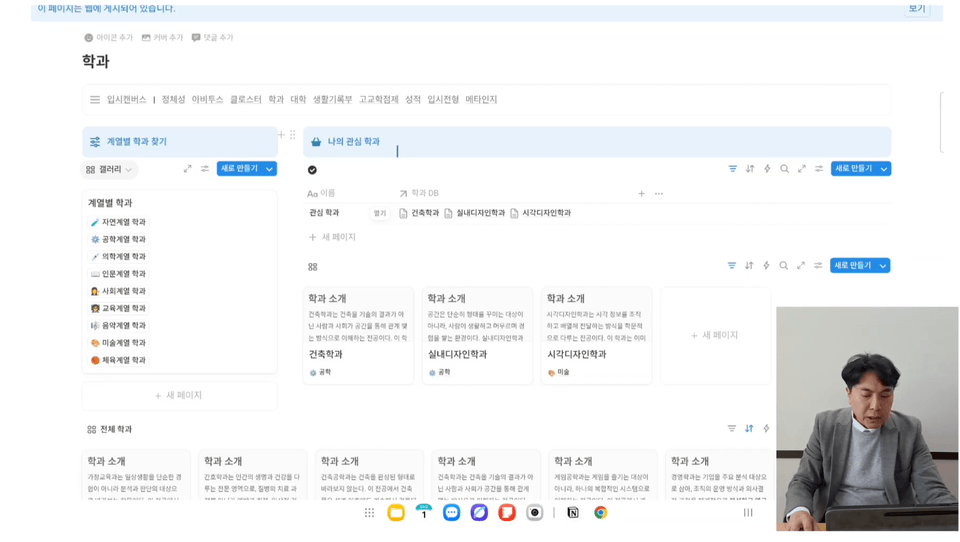
Task: Open the Notion app in the taskbar
Action: 572,513
